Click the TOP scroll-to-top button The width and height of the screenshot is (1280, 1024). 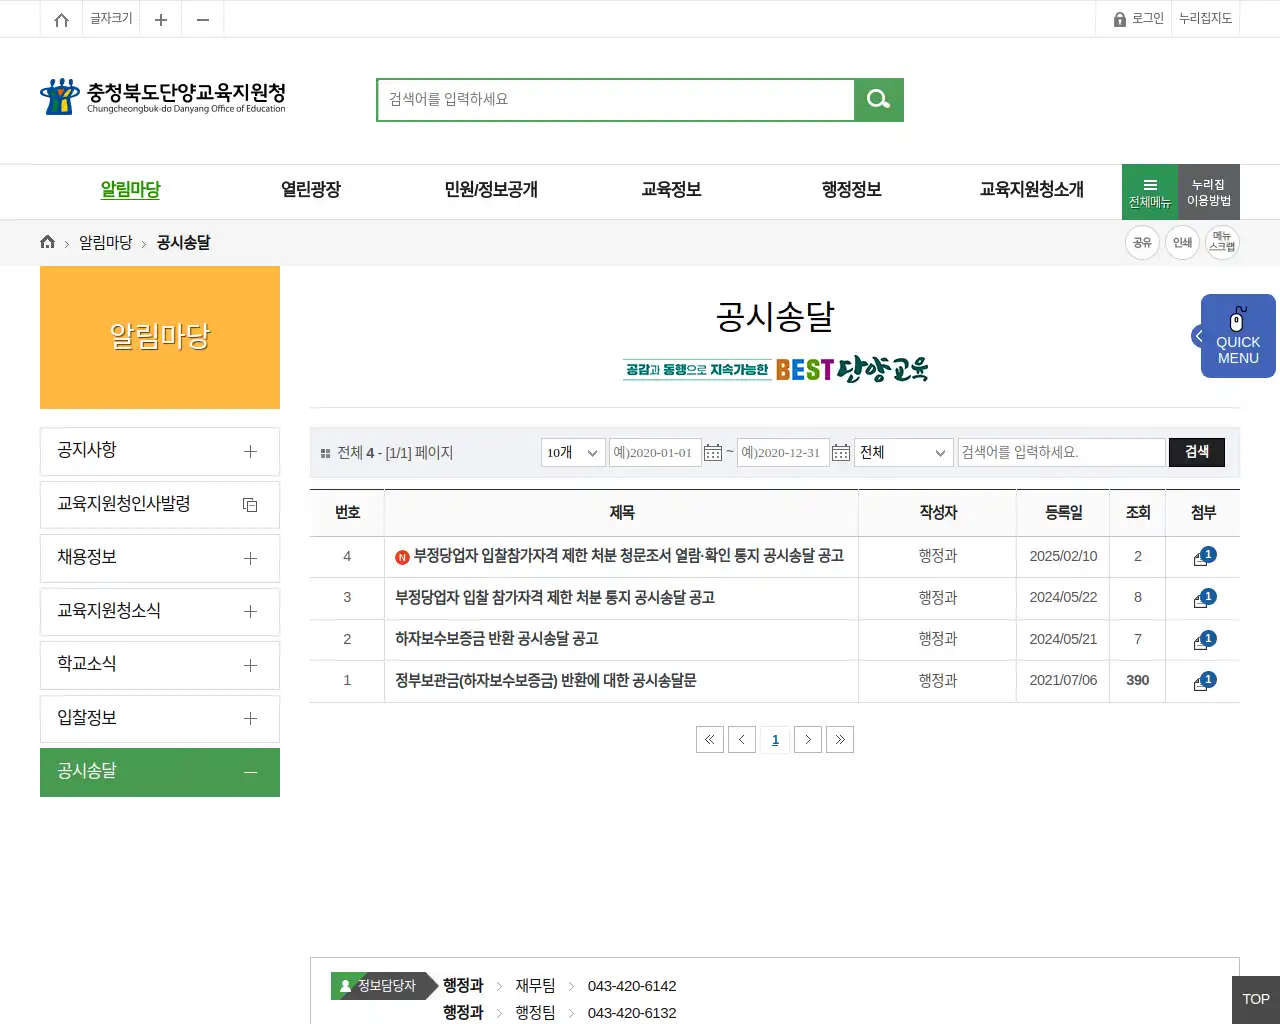tap(1255, 1000)
